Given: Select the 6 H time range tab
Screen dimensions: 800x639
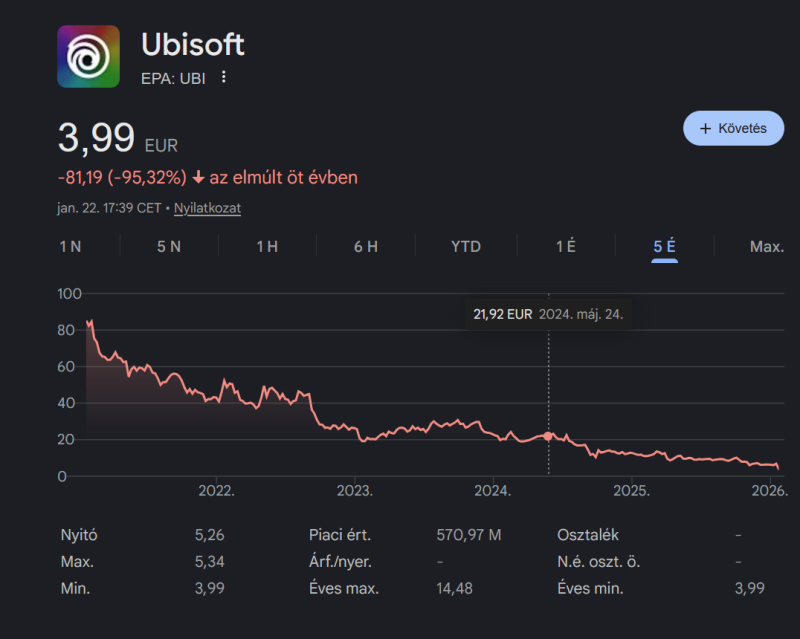Looking at the screenshot, I should pos(366,247).
